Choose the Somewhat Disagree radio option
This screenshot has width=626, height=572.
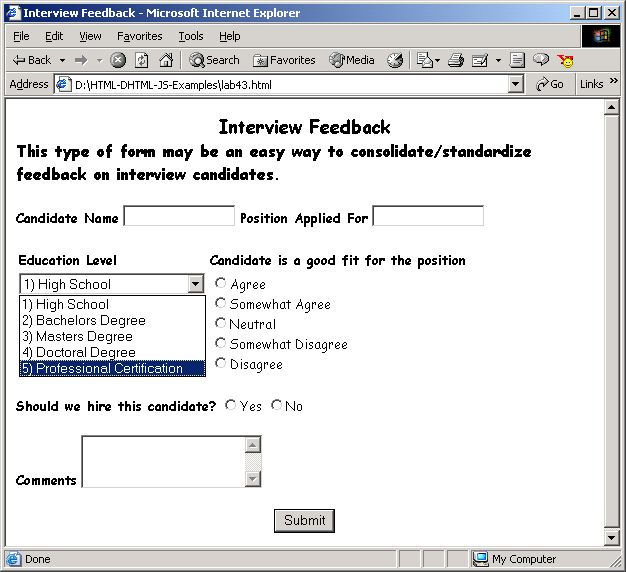click(x=221, y=344)
